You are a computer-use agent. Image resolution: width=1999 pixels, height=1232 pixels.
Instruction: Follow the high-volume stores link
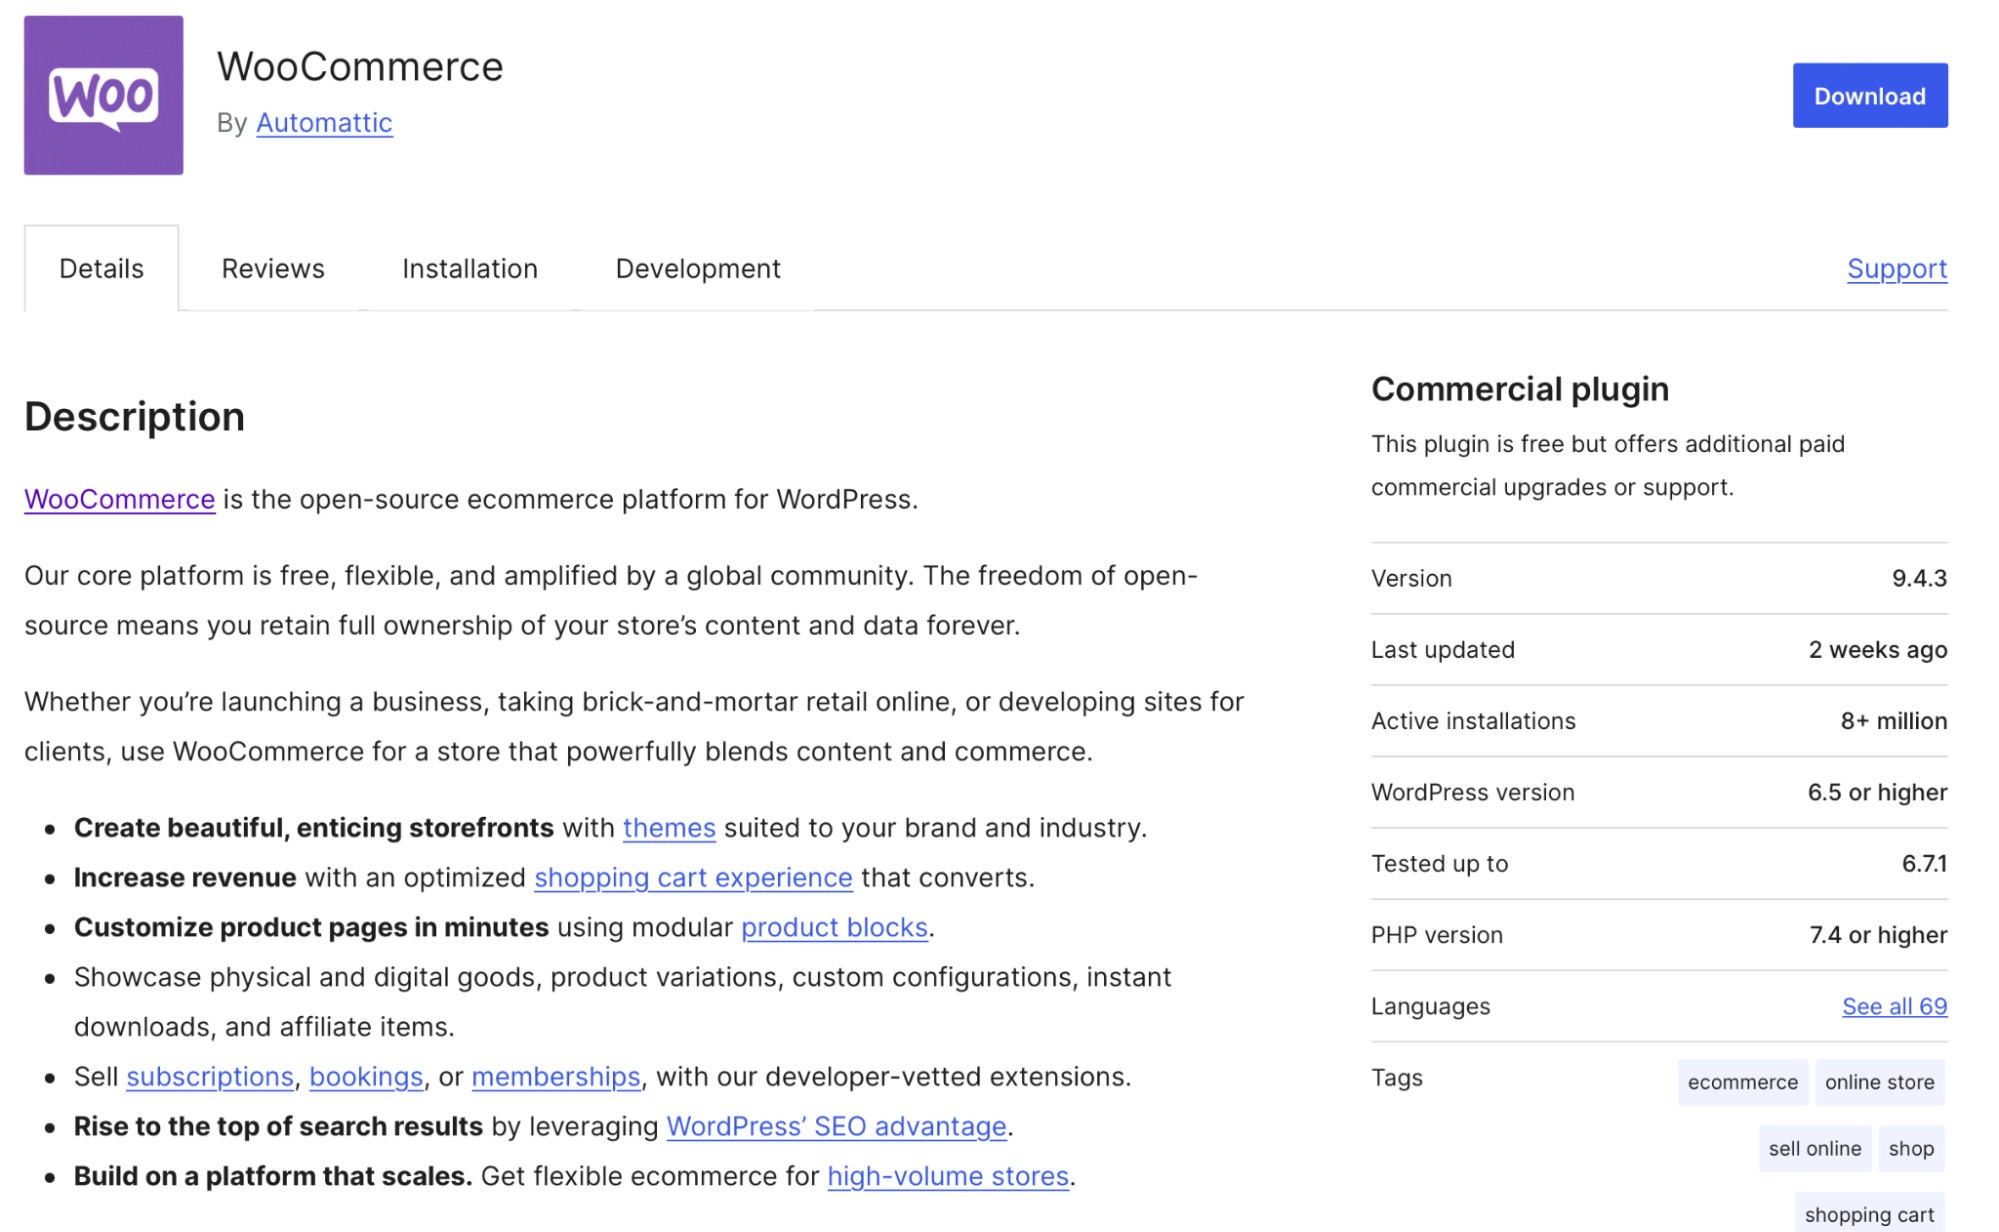[x=948, y=1176]
